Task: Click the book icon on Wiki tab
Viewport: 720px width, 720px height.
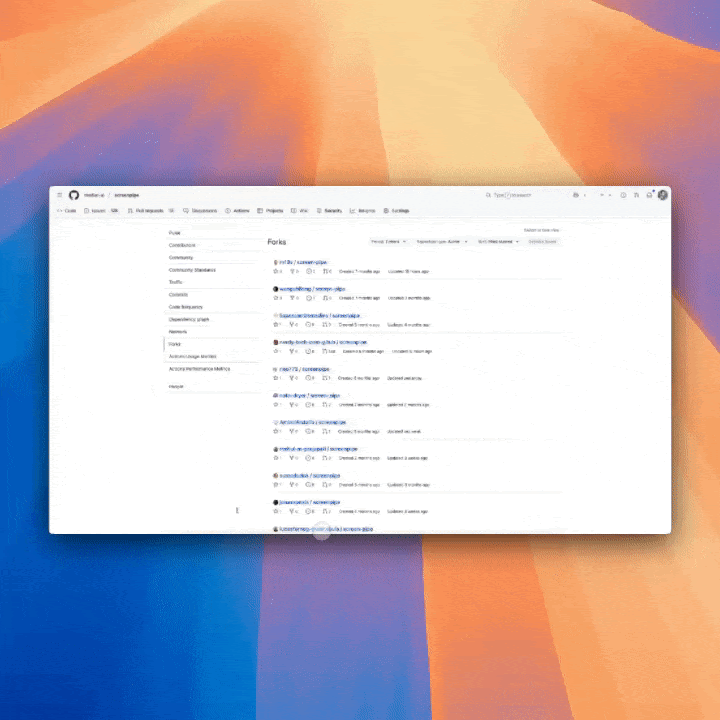Action: tap(293, 211)
